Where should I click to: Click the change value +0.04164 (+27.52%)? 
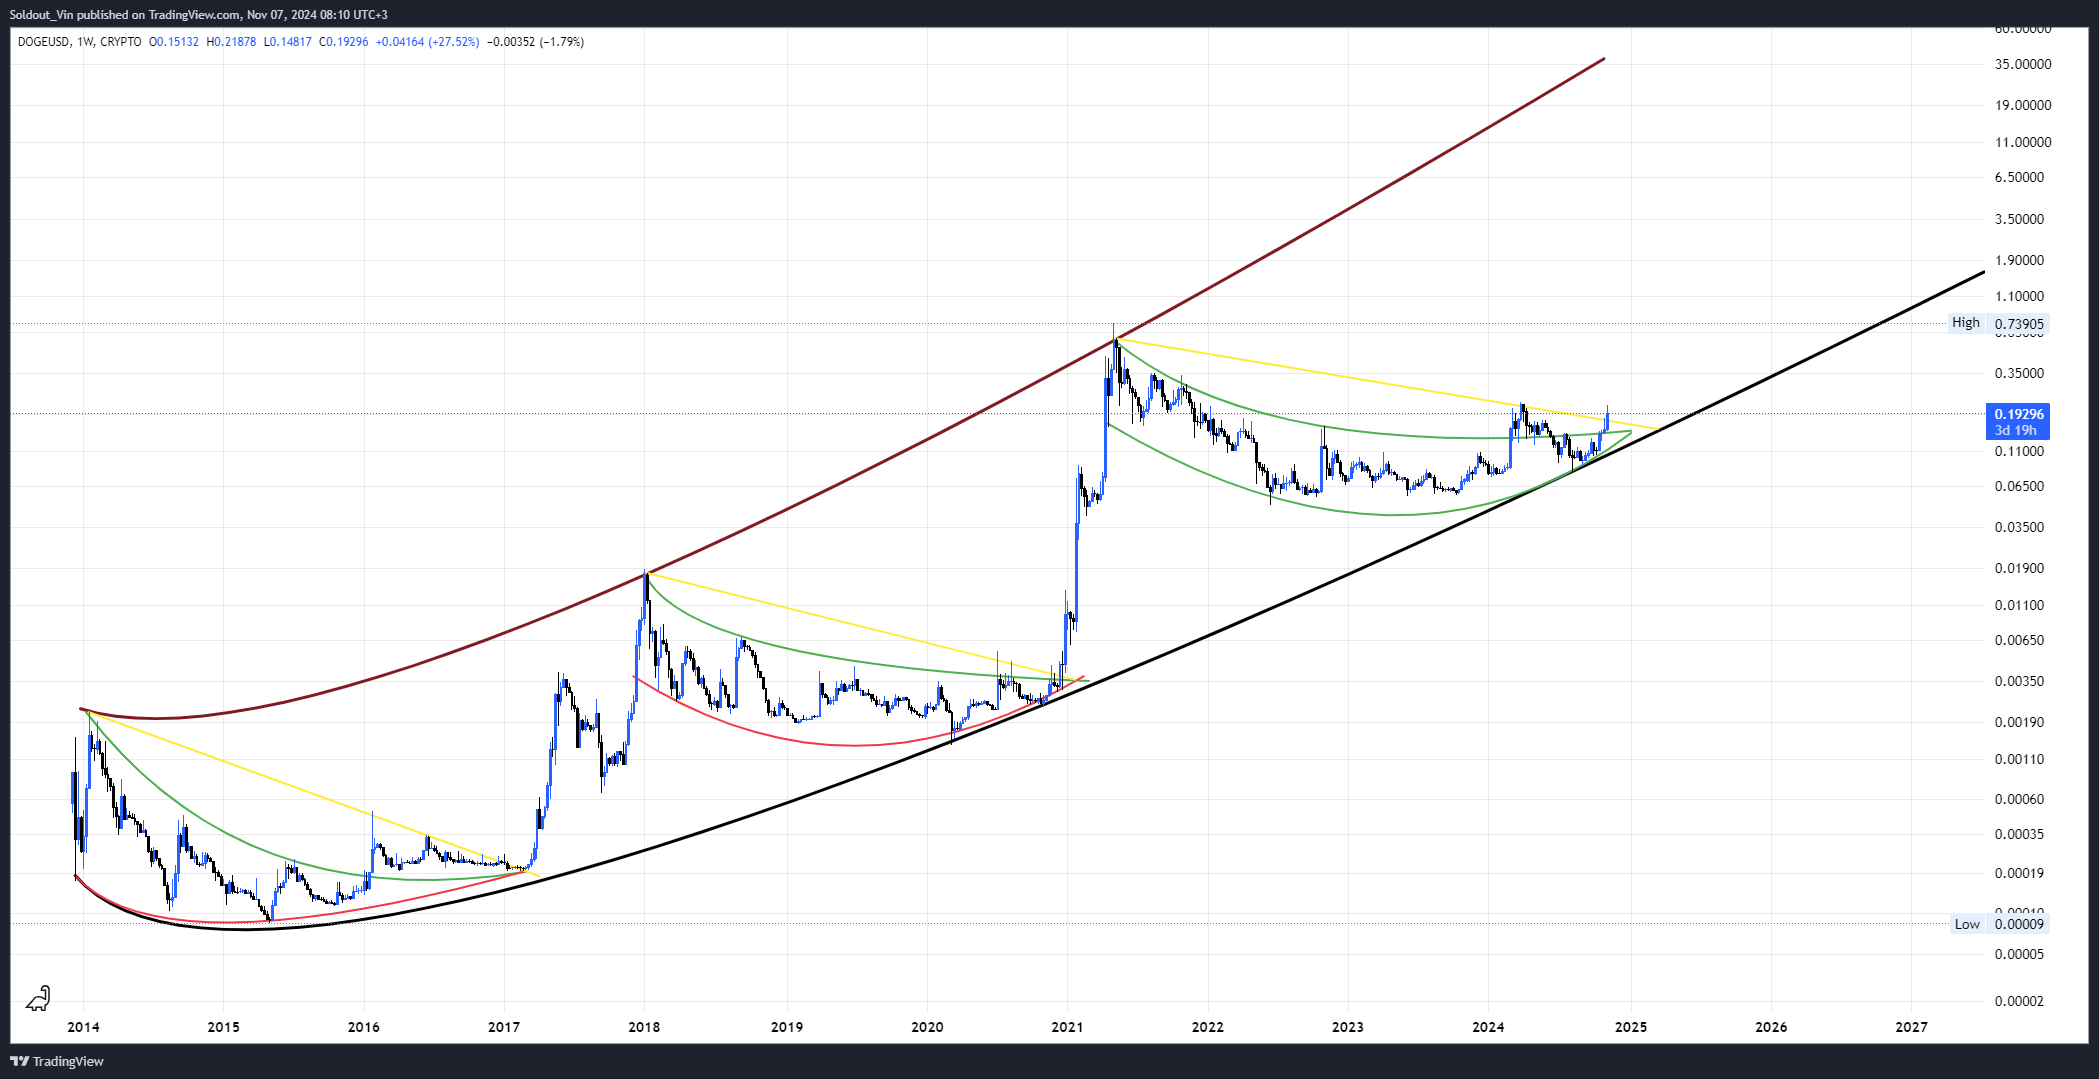pyautogui.click(x=427, y=42)
